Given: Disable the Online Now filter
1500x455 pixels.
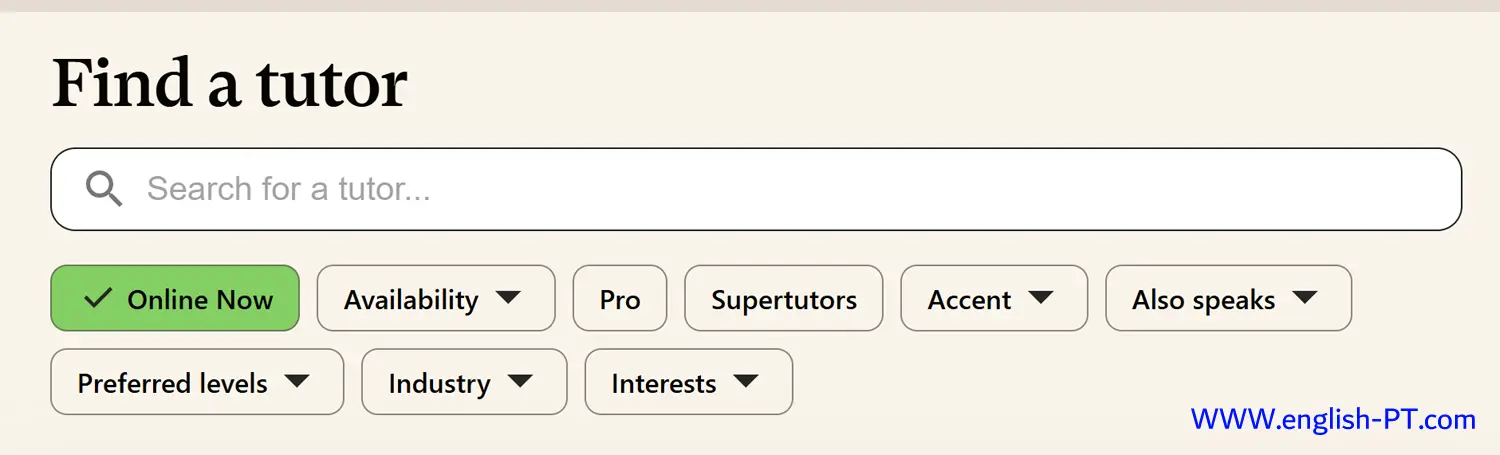Looking at the screenshot, I should (x=175, y=298).
